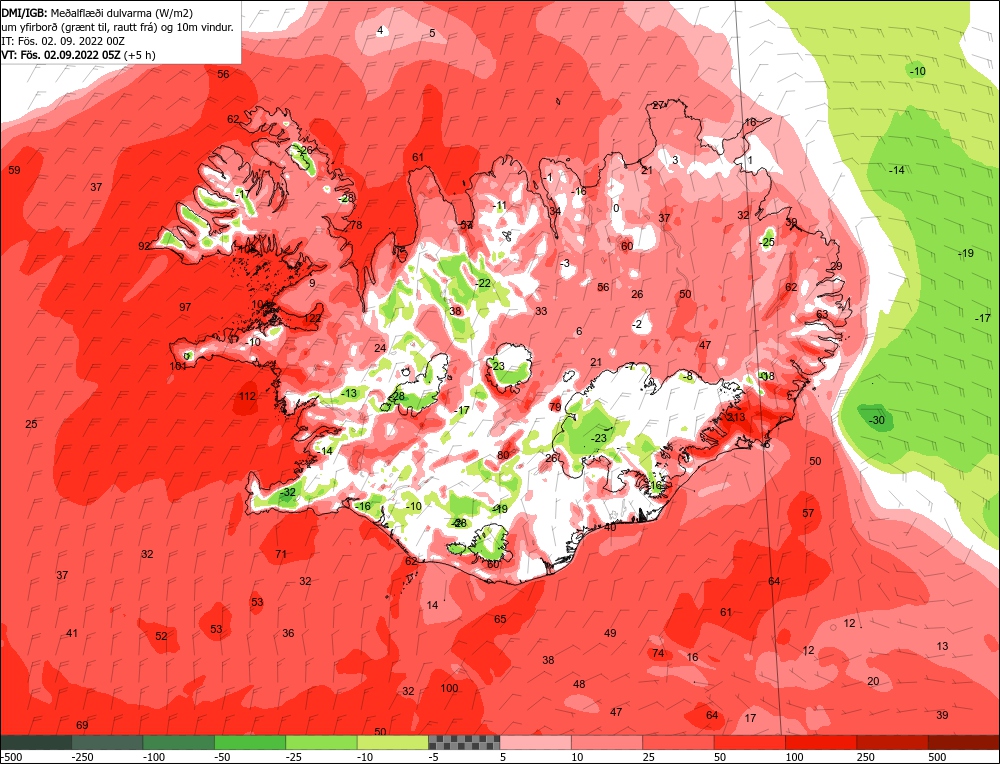Pick the dark red swatch between 250 and 500
Image resolution: width=1000 pixels, height=764 pixels.
tap(893, 742)
